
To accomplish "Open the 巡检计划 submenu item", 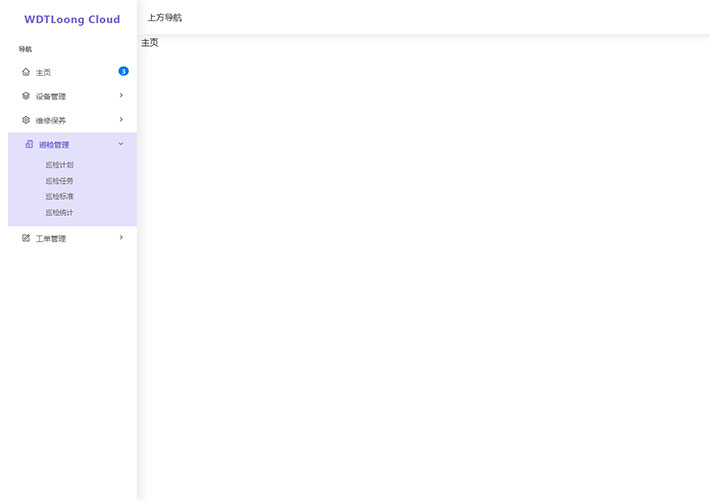I will pyautogui.click(x=59, y=165).
